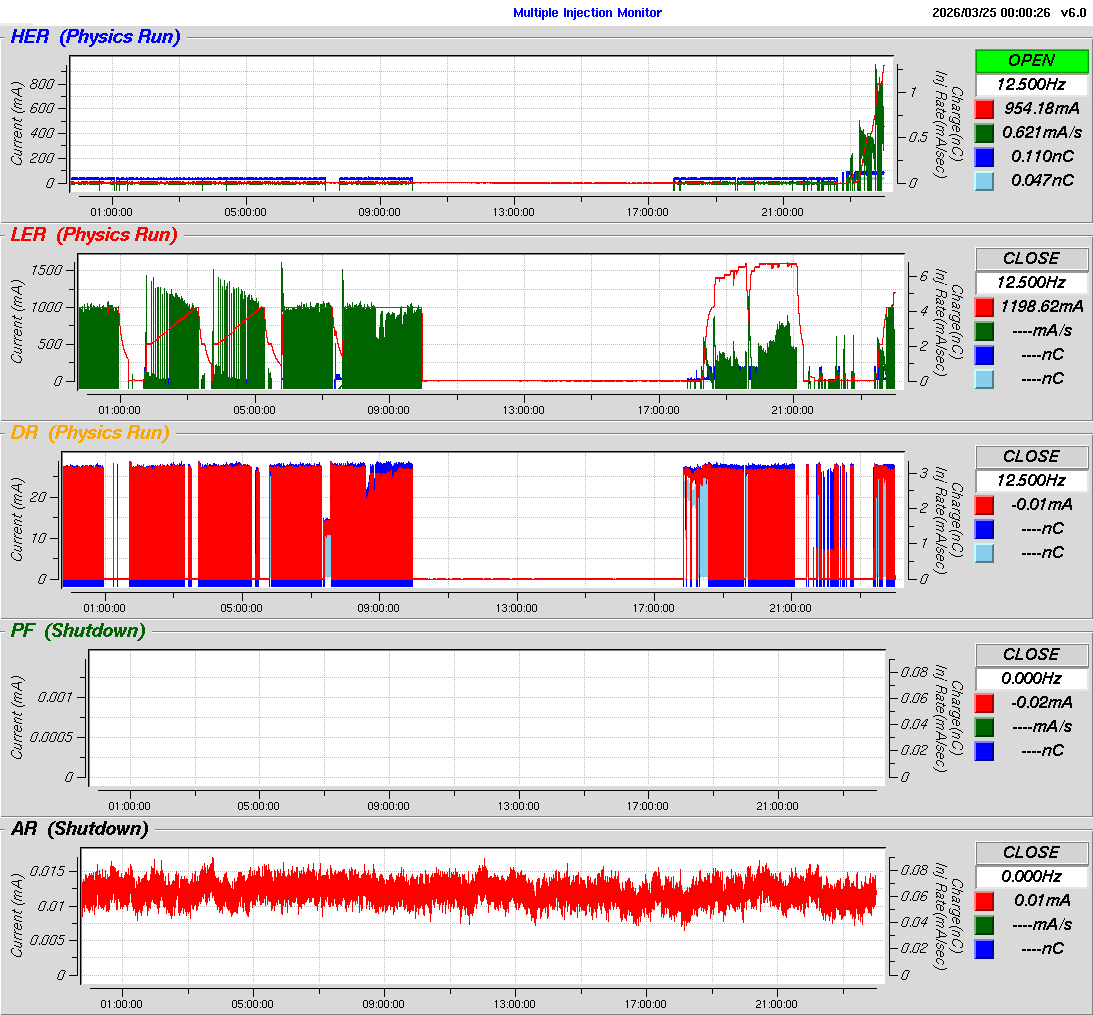Click the Multiple Injection Monitor title
1093x1015 pixels.
point(587,13)
